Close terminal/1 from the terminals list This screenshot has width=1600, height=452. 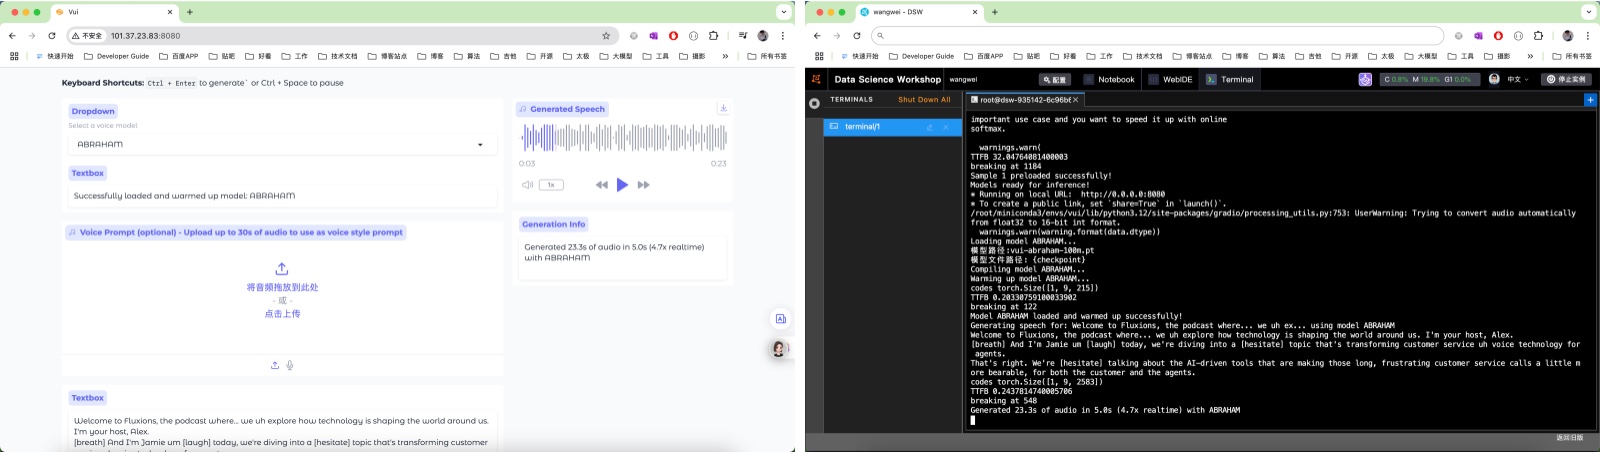946,127
